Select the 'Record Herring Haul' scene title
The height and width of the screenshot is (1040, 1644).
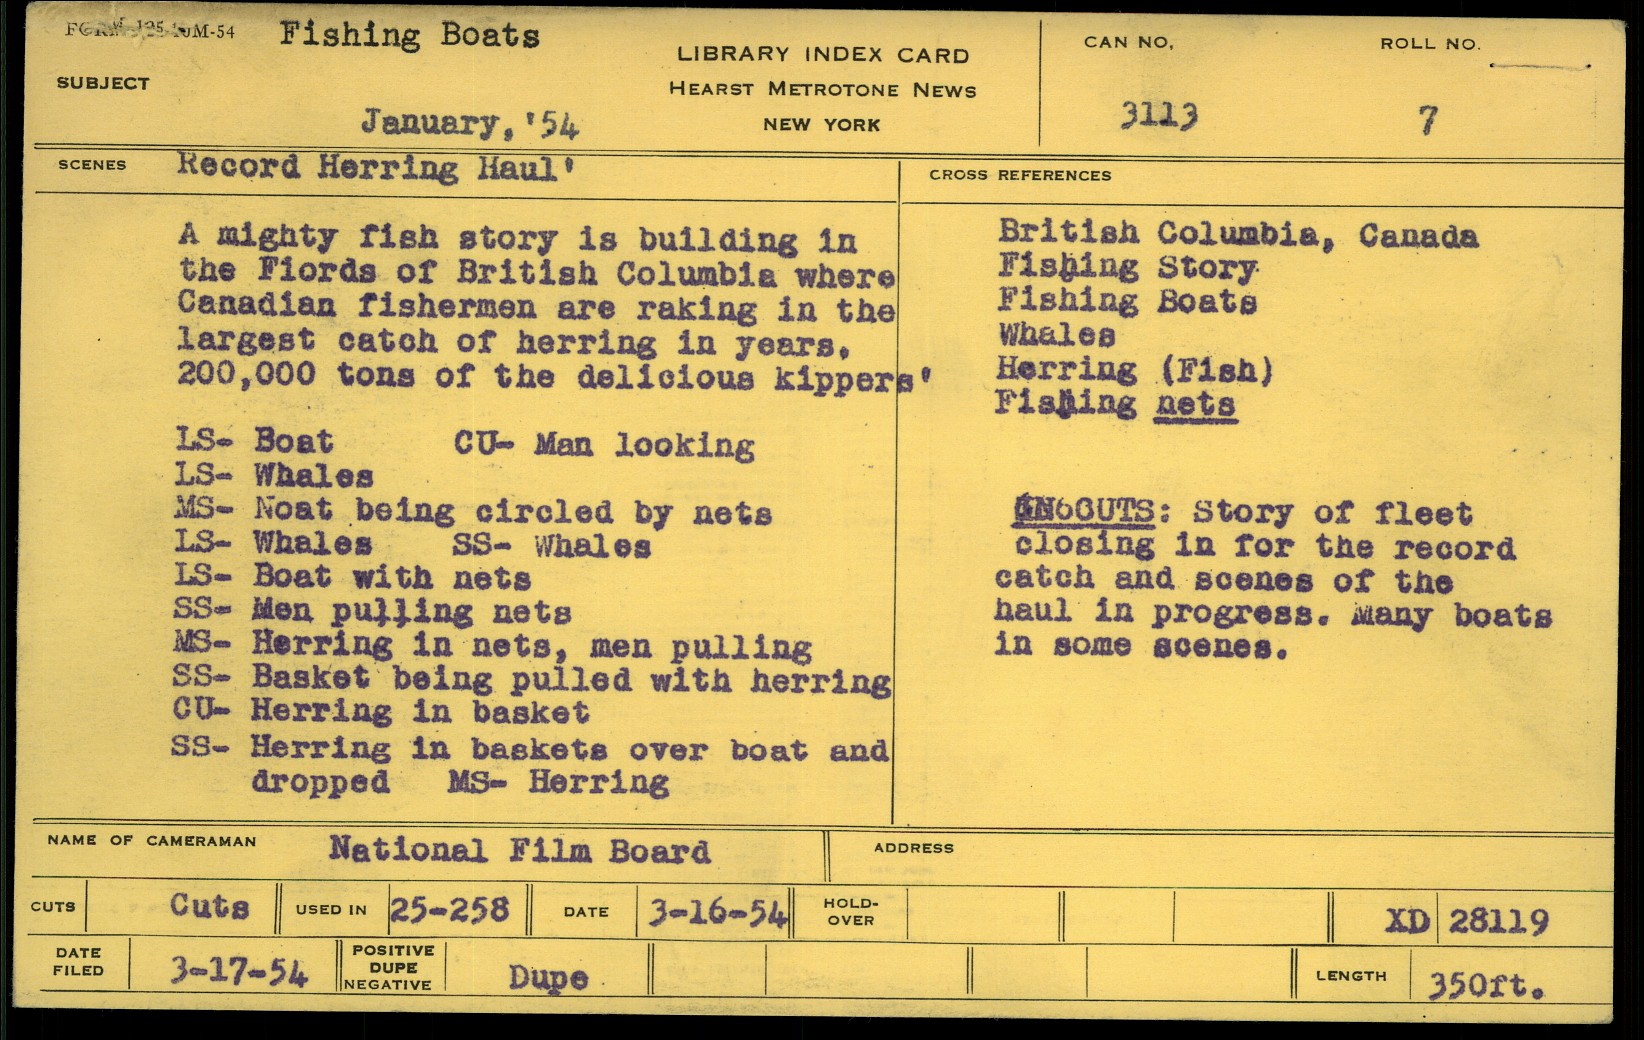(374, 166)
